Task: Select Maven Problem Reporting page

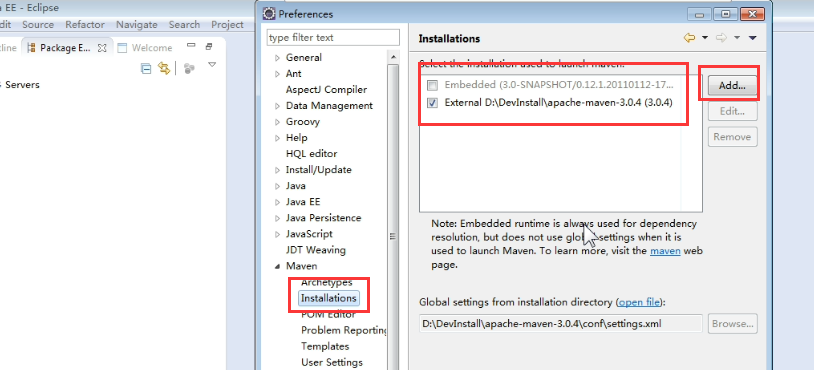Action: click(344, 331)
